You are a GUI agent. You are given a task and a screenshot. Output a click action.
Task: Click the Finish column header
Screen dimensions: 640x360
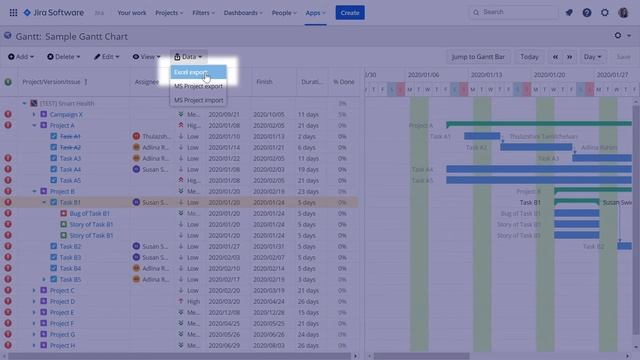coord(264,82)
